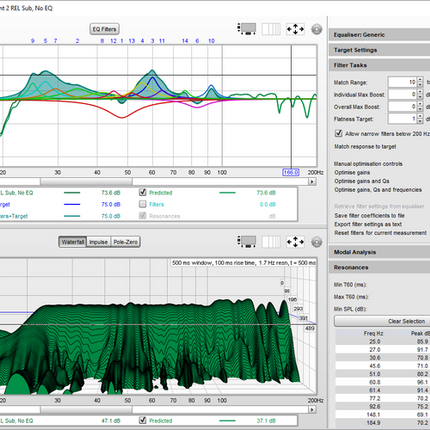The image size is (430, 430).
Task: Click Match response to target
Action: [365, 147]
